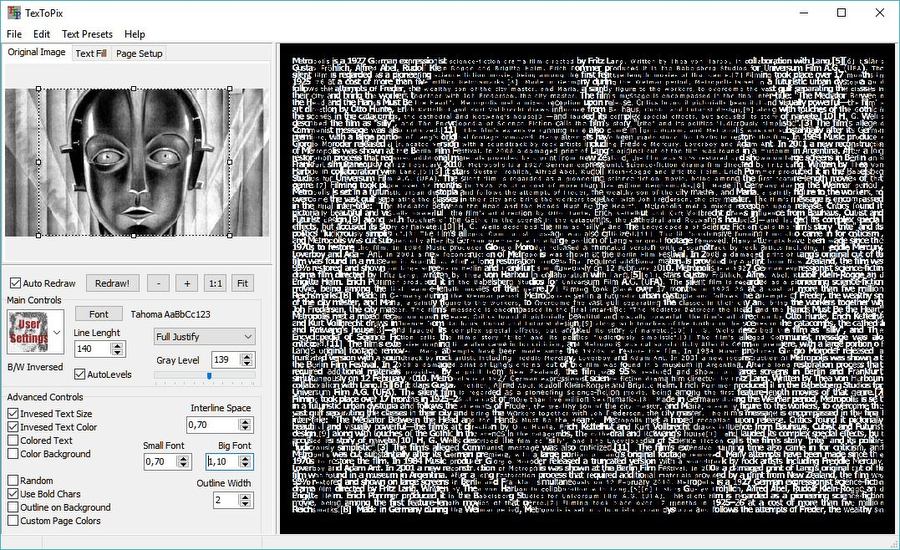This screenshot has width=900, height=550.
Task: Set zoom to 1:1
Action: pyautogui.click(x=215, y=283)
